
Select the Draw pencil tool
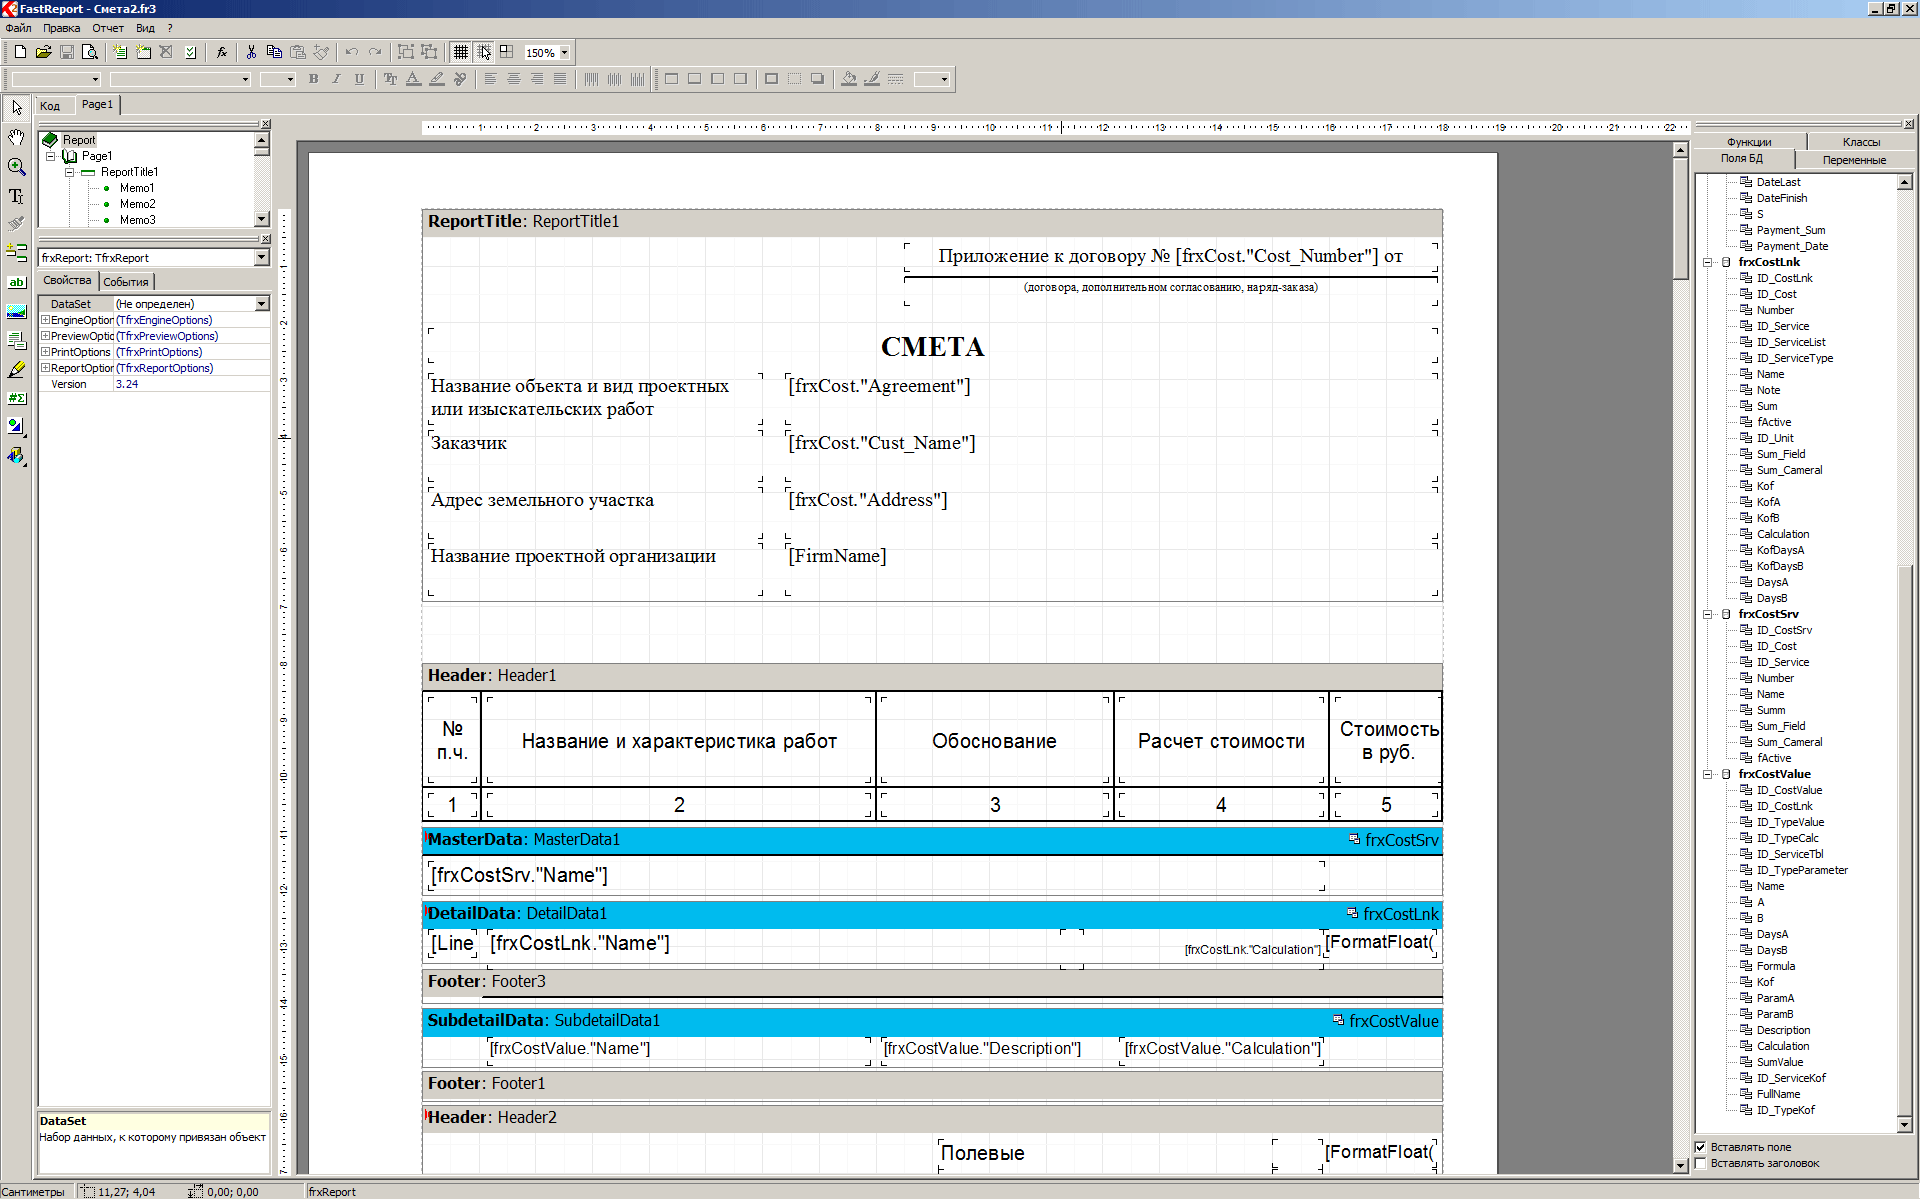(17, 369)
